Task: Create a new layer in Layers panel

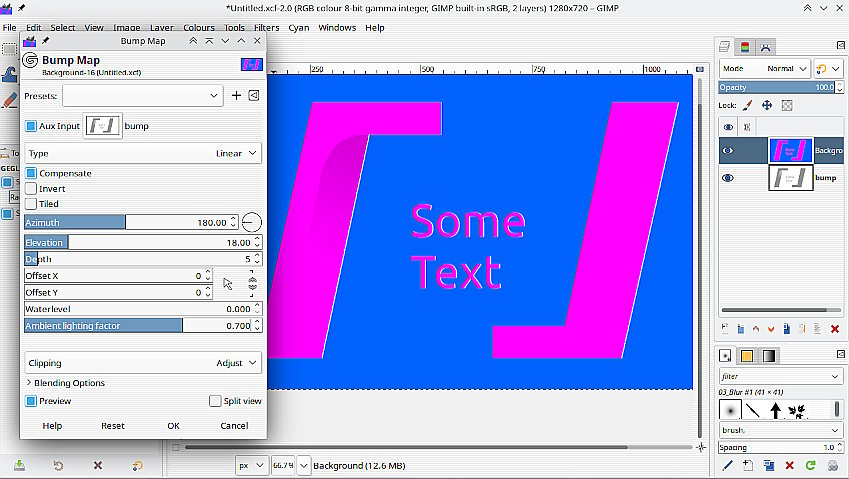Action: coord(725,329)
